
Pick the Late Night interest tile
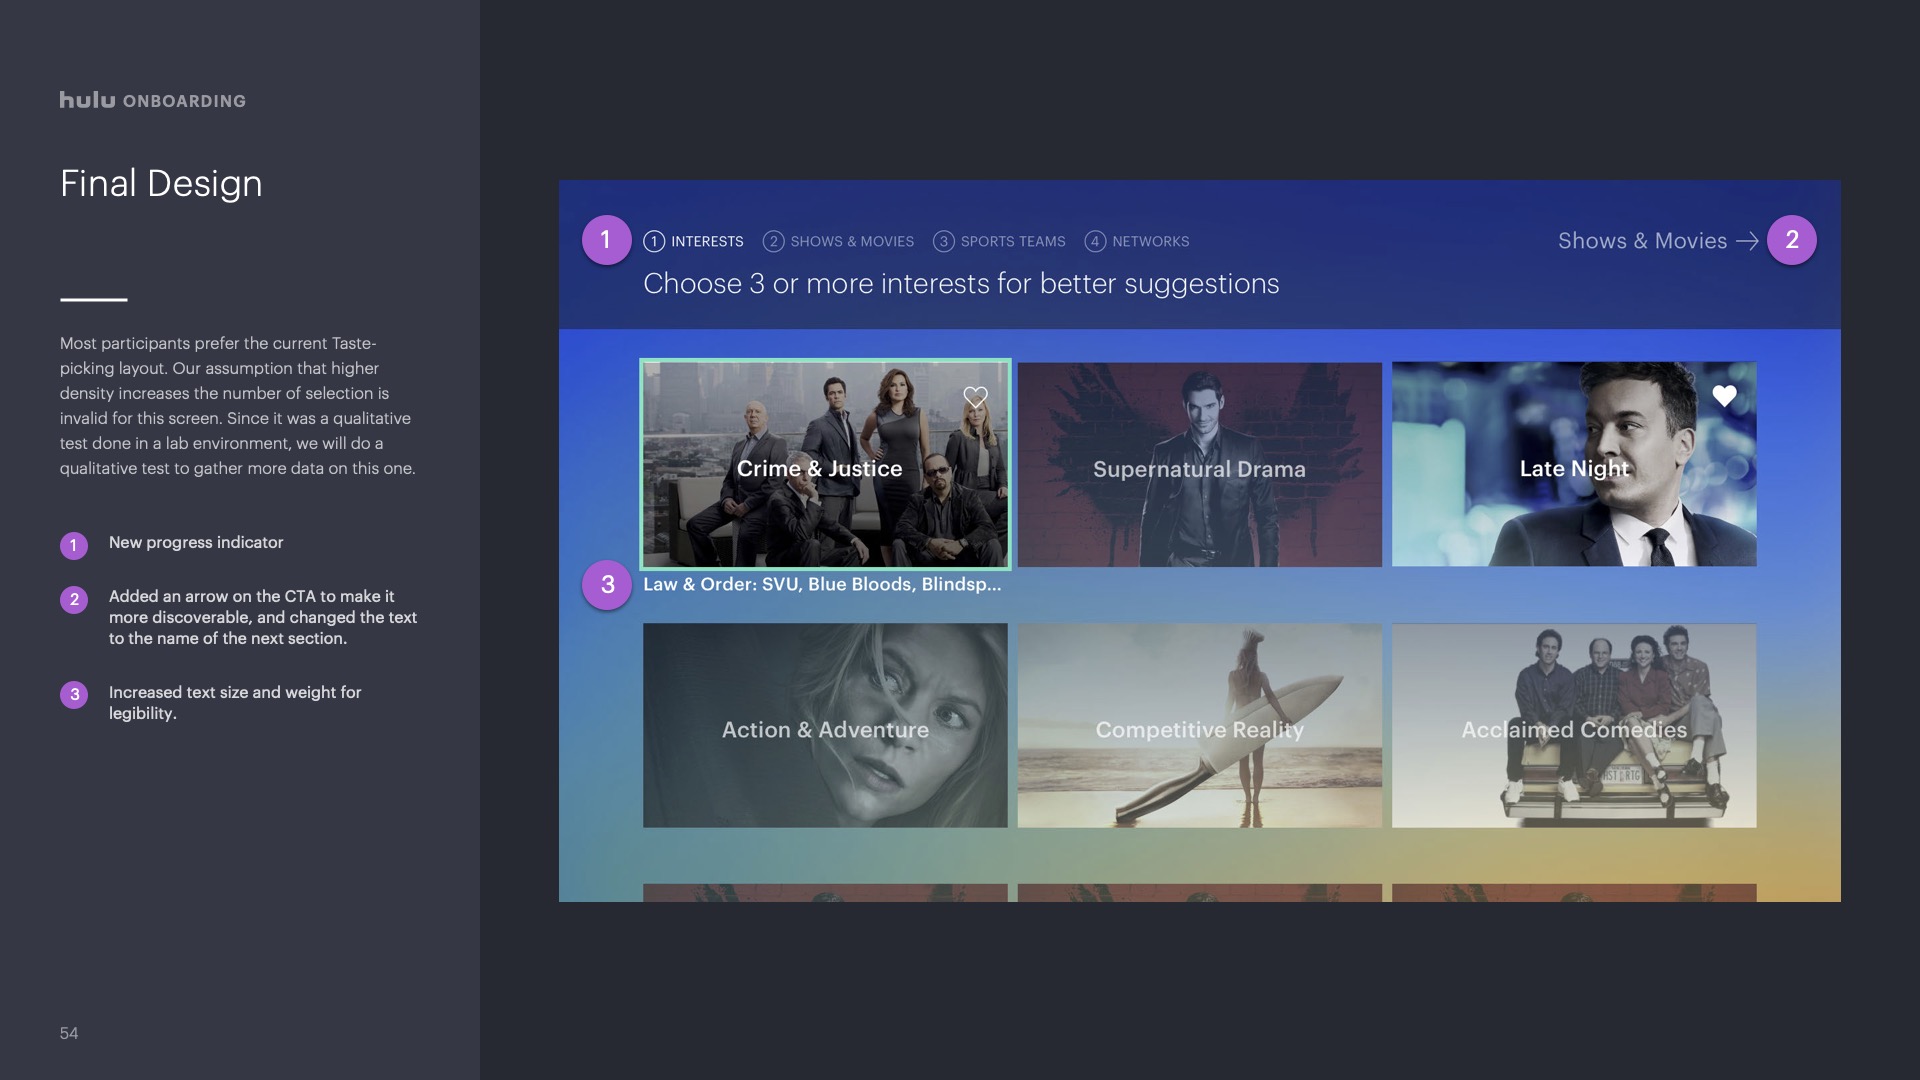[x=1574, y=465]
